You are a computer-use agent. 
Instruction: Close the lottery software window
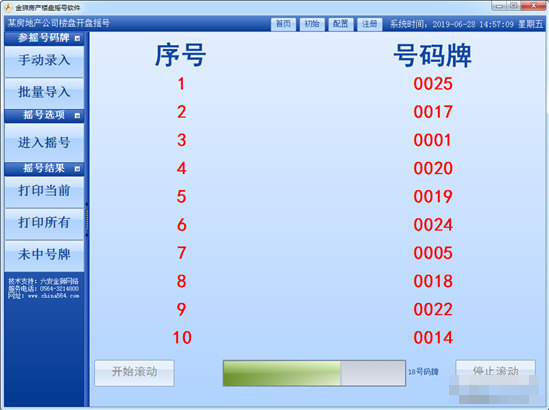click(534, 6)
